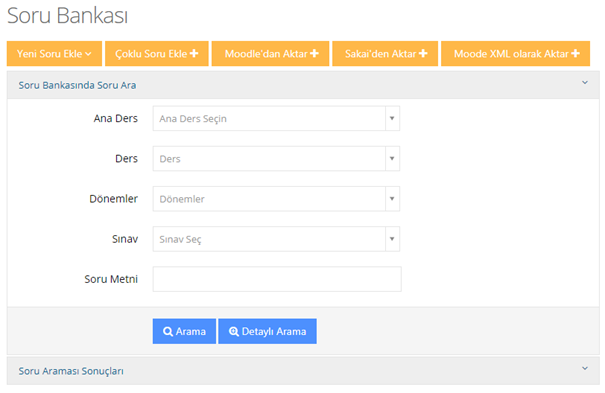The image size is (605, 393).
Task: Collapse the Soru Bankasında Soru Ara panel chevron
Action: point(585,83)
